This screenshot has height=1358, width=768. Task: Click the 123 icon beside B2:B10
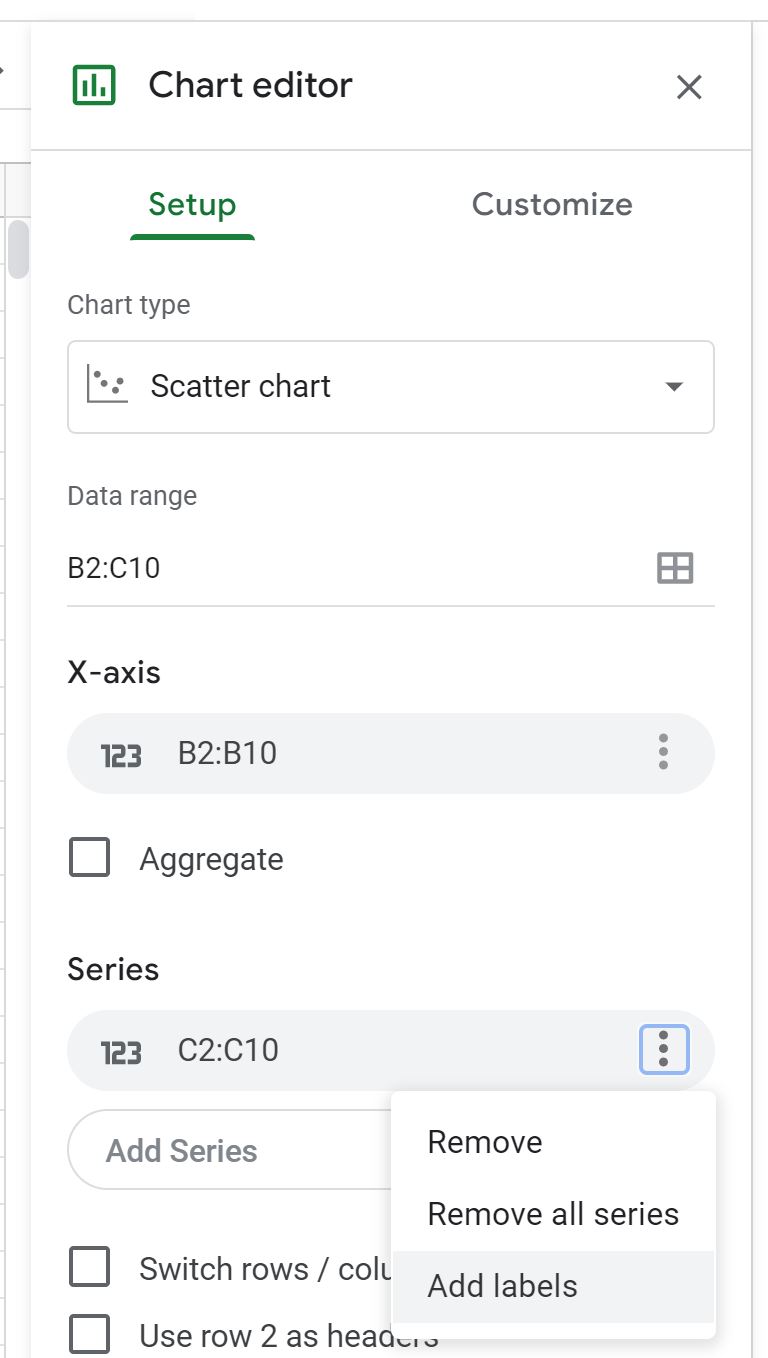pyautogui.click(x=121, y=754)
